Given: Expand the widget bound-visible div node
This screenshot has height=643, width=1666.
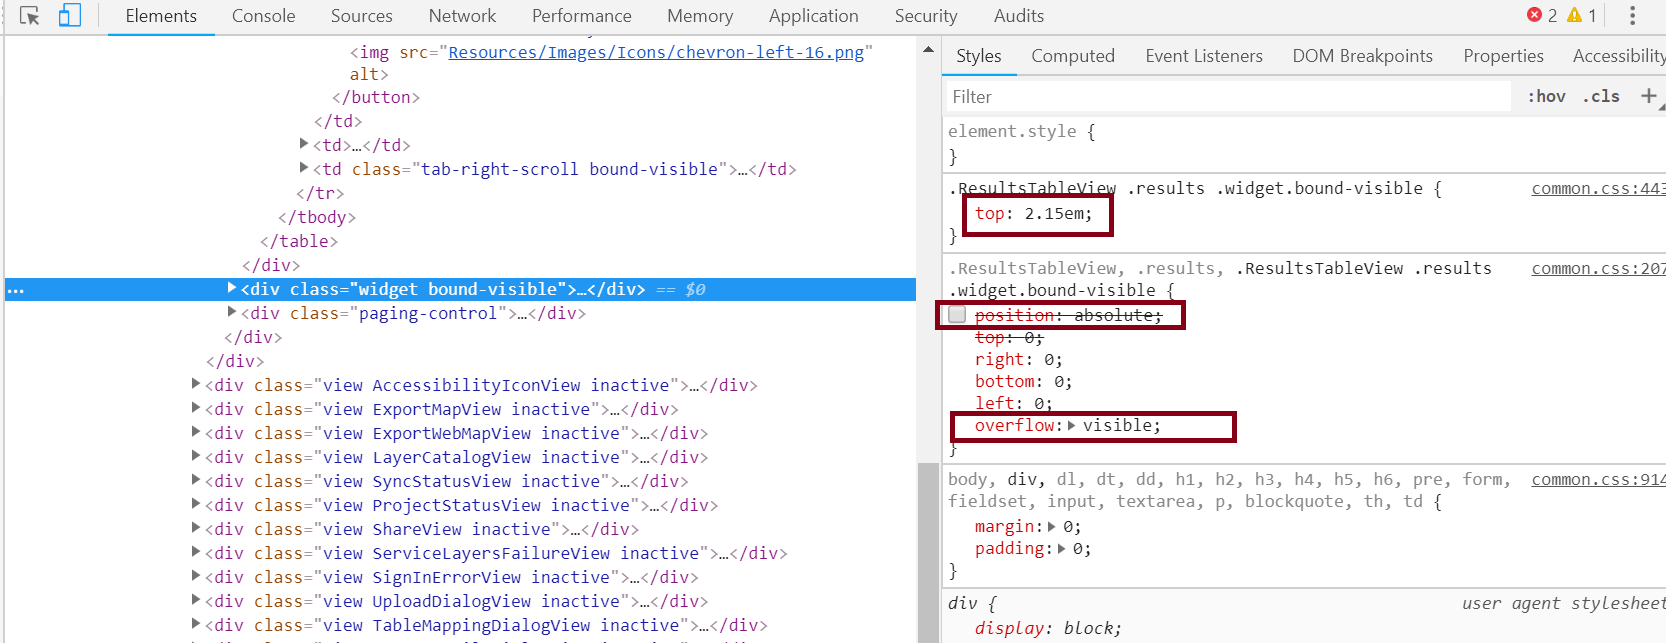Looking at the screenshot, I should point(232,289).
